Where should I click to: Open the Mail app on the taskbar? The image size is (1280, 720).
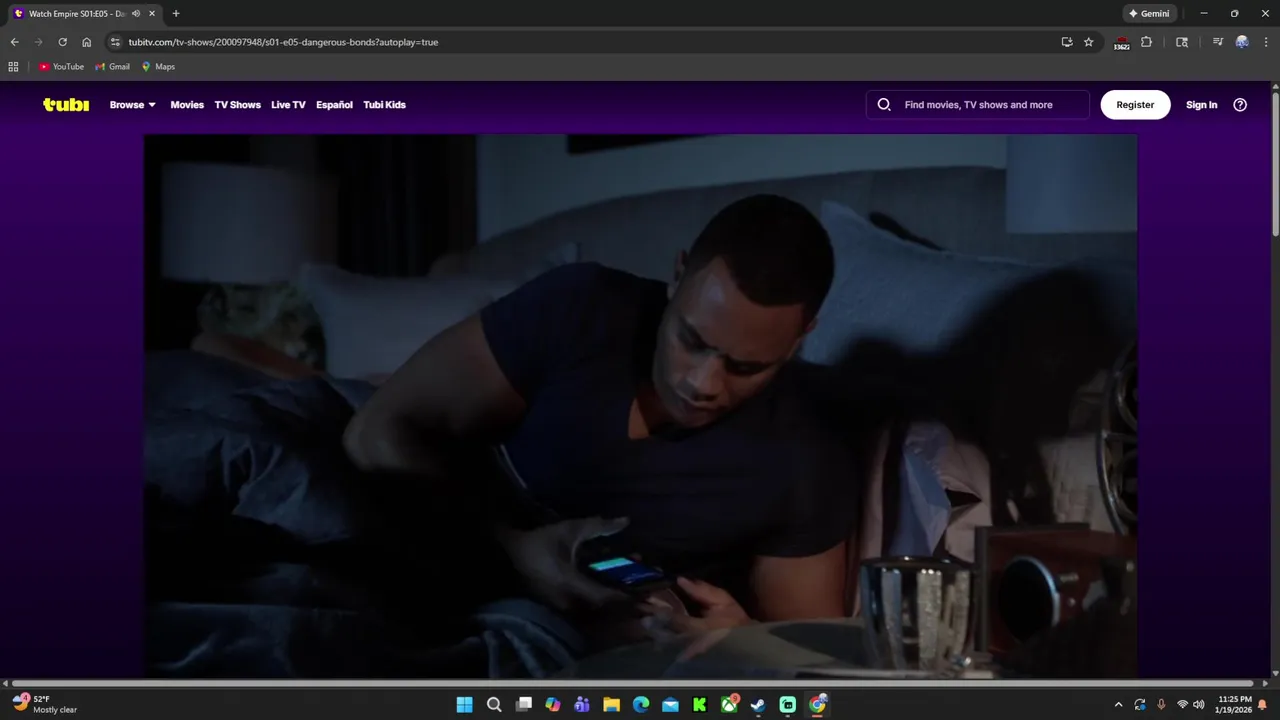click(x=670, y=705)
